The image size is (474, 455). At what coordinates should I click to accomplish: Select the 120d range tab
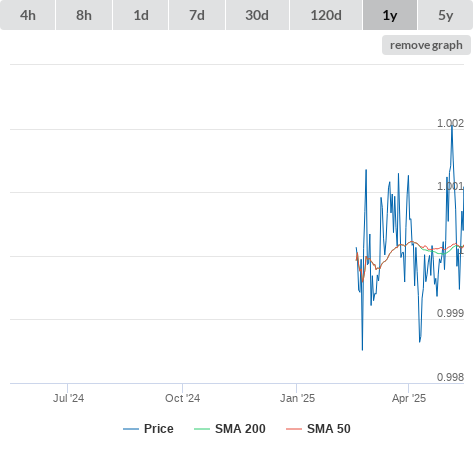[326, 15]
